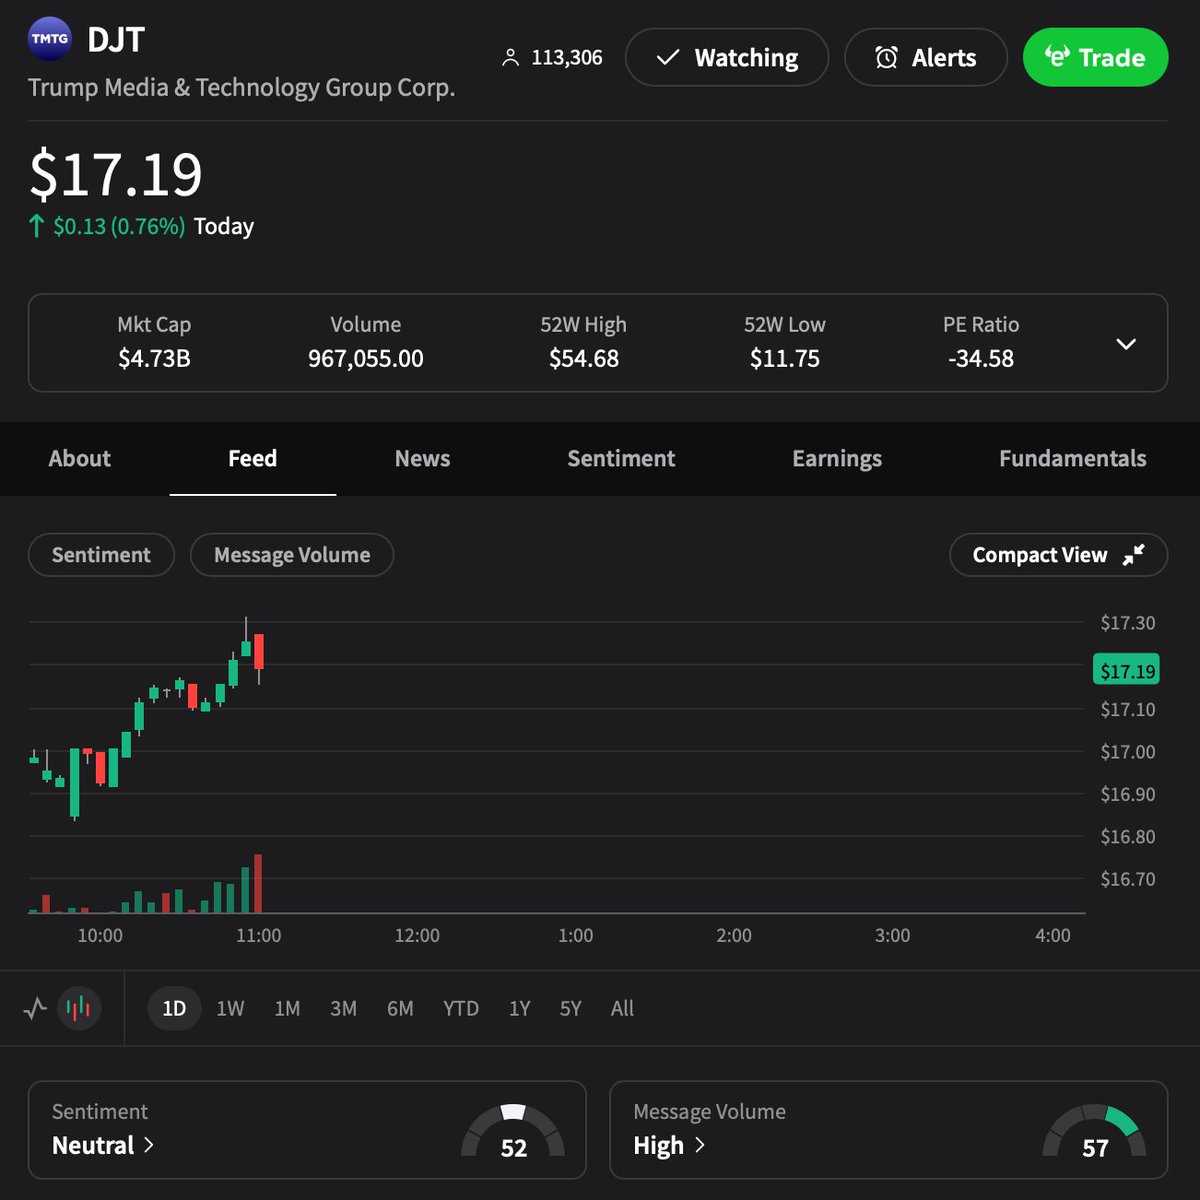Open the Alerts button
The height and width of the screenshot is (1200, 1200).
pyautogui.click(x=925, y=57)
